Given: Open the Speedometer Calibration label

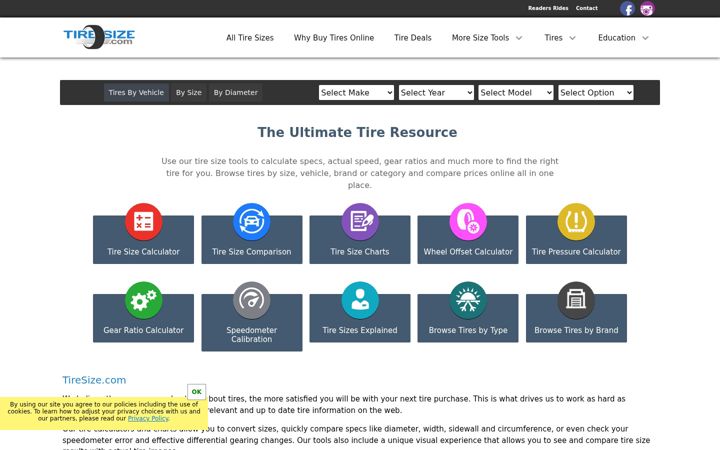Looking at the screenshot, I should (252, 335).
